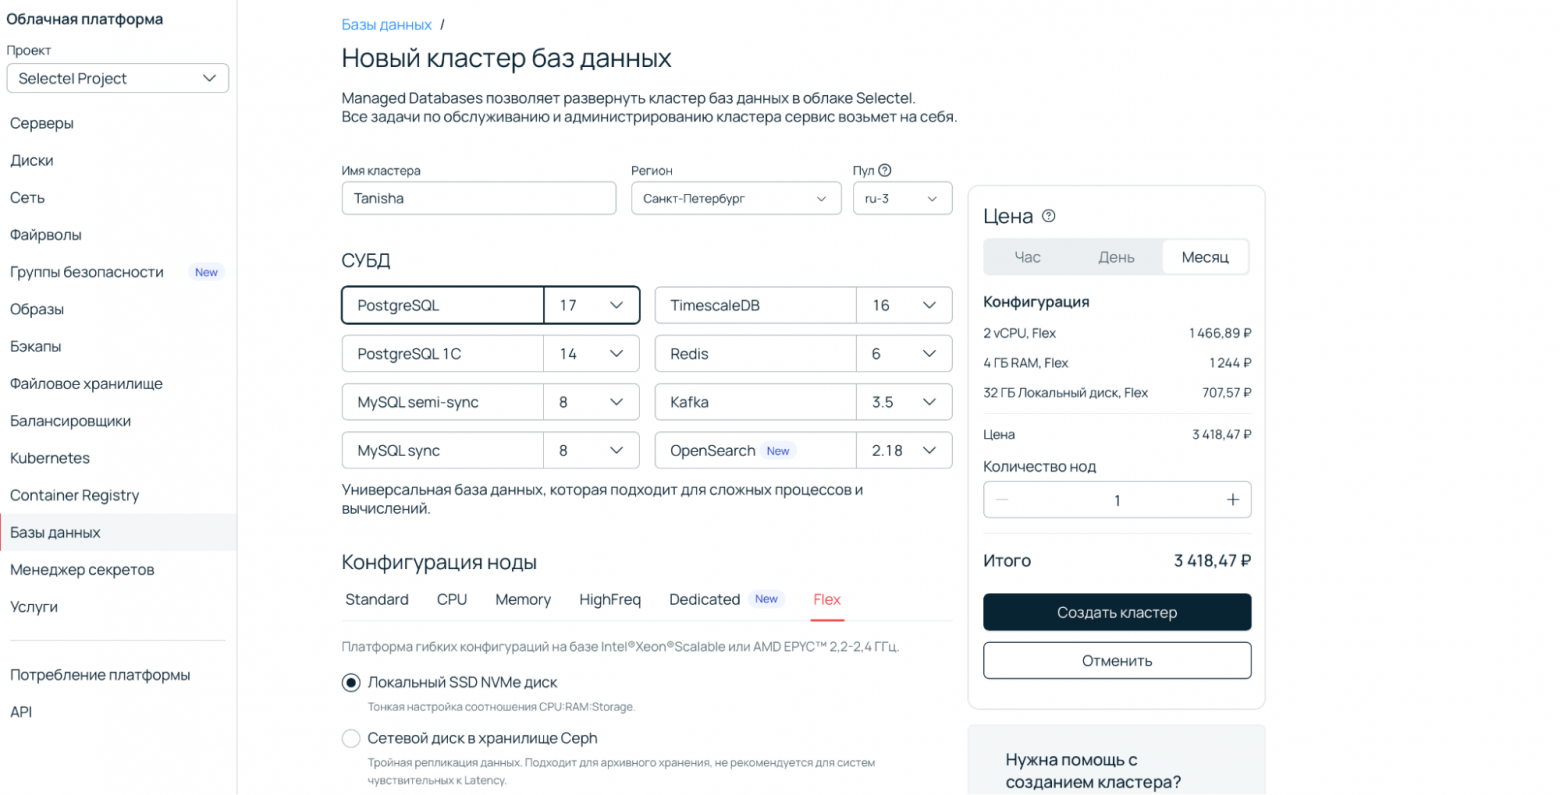Image resolution: width=1560 pixels, height=795 pixels.
Task: Click the Отменить button
Action: 1117,660
